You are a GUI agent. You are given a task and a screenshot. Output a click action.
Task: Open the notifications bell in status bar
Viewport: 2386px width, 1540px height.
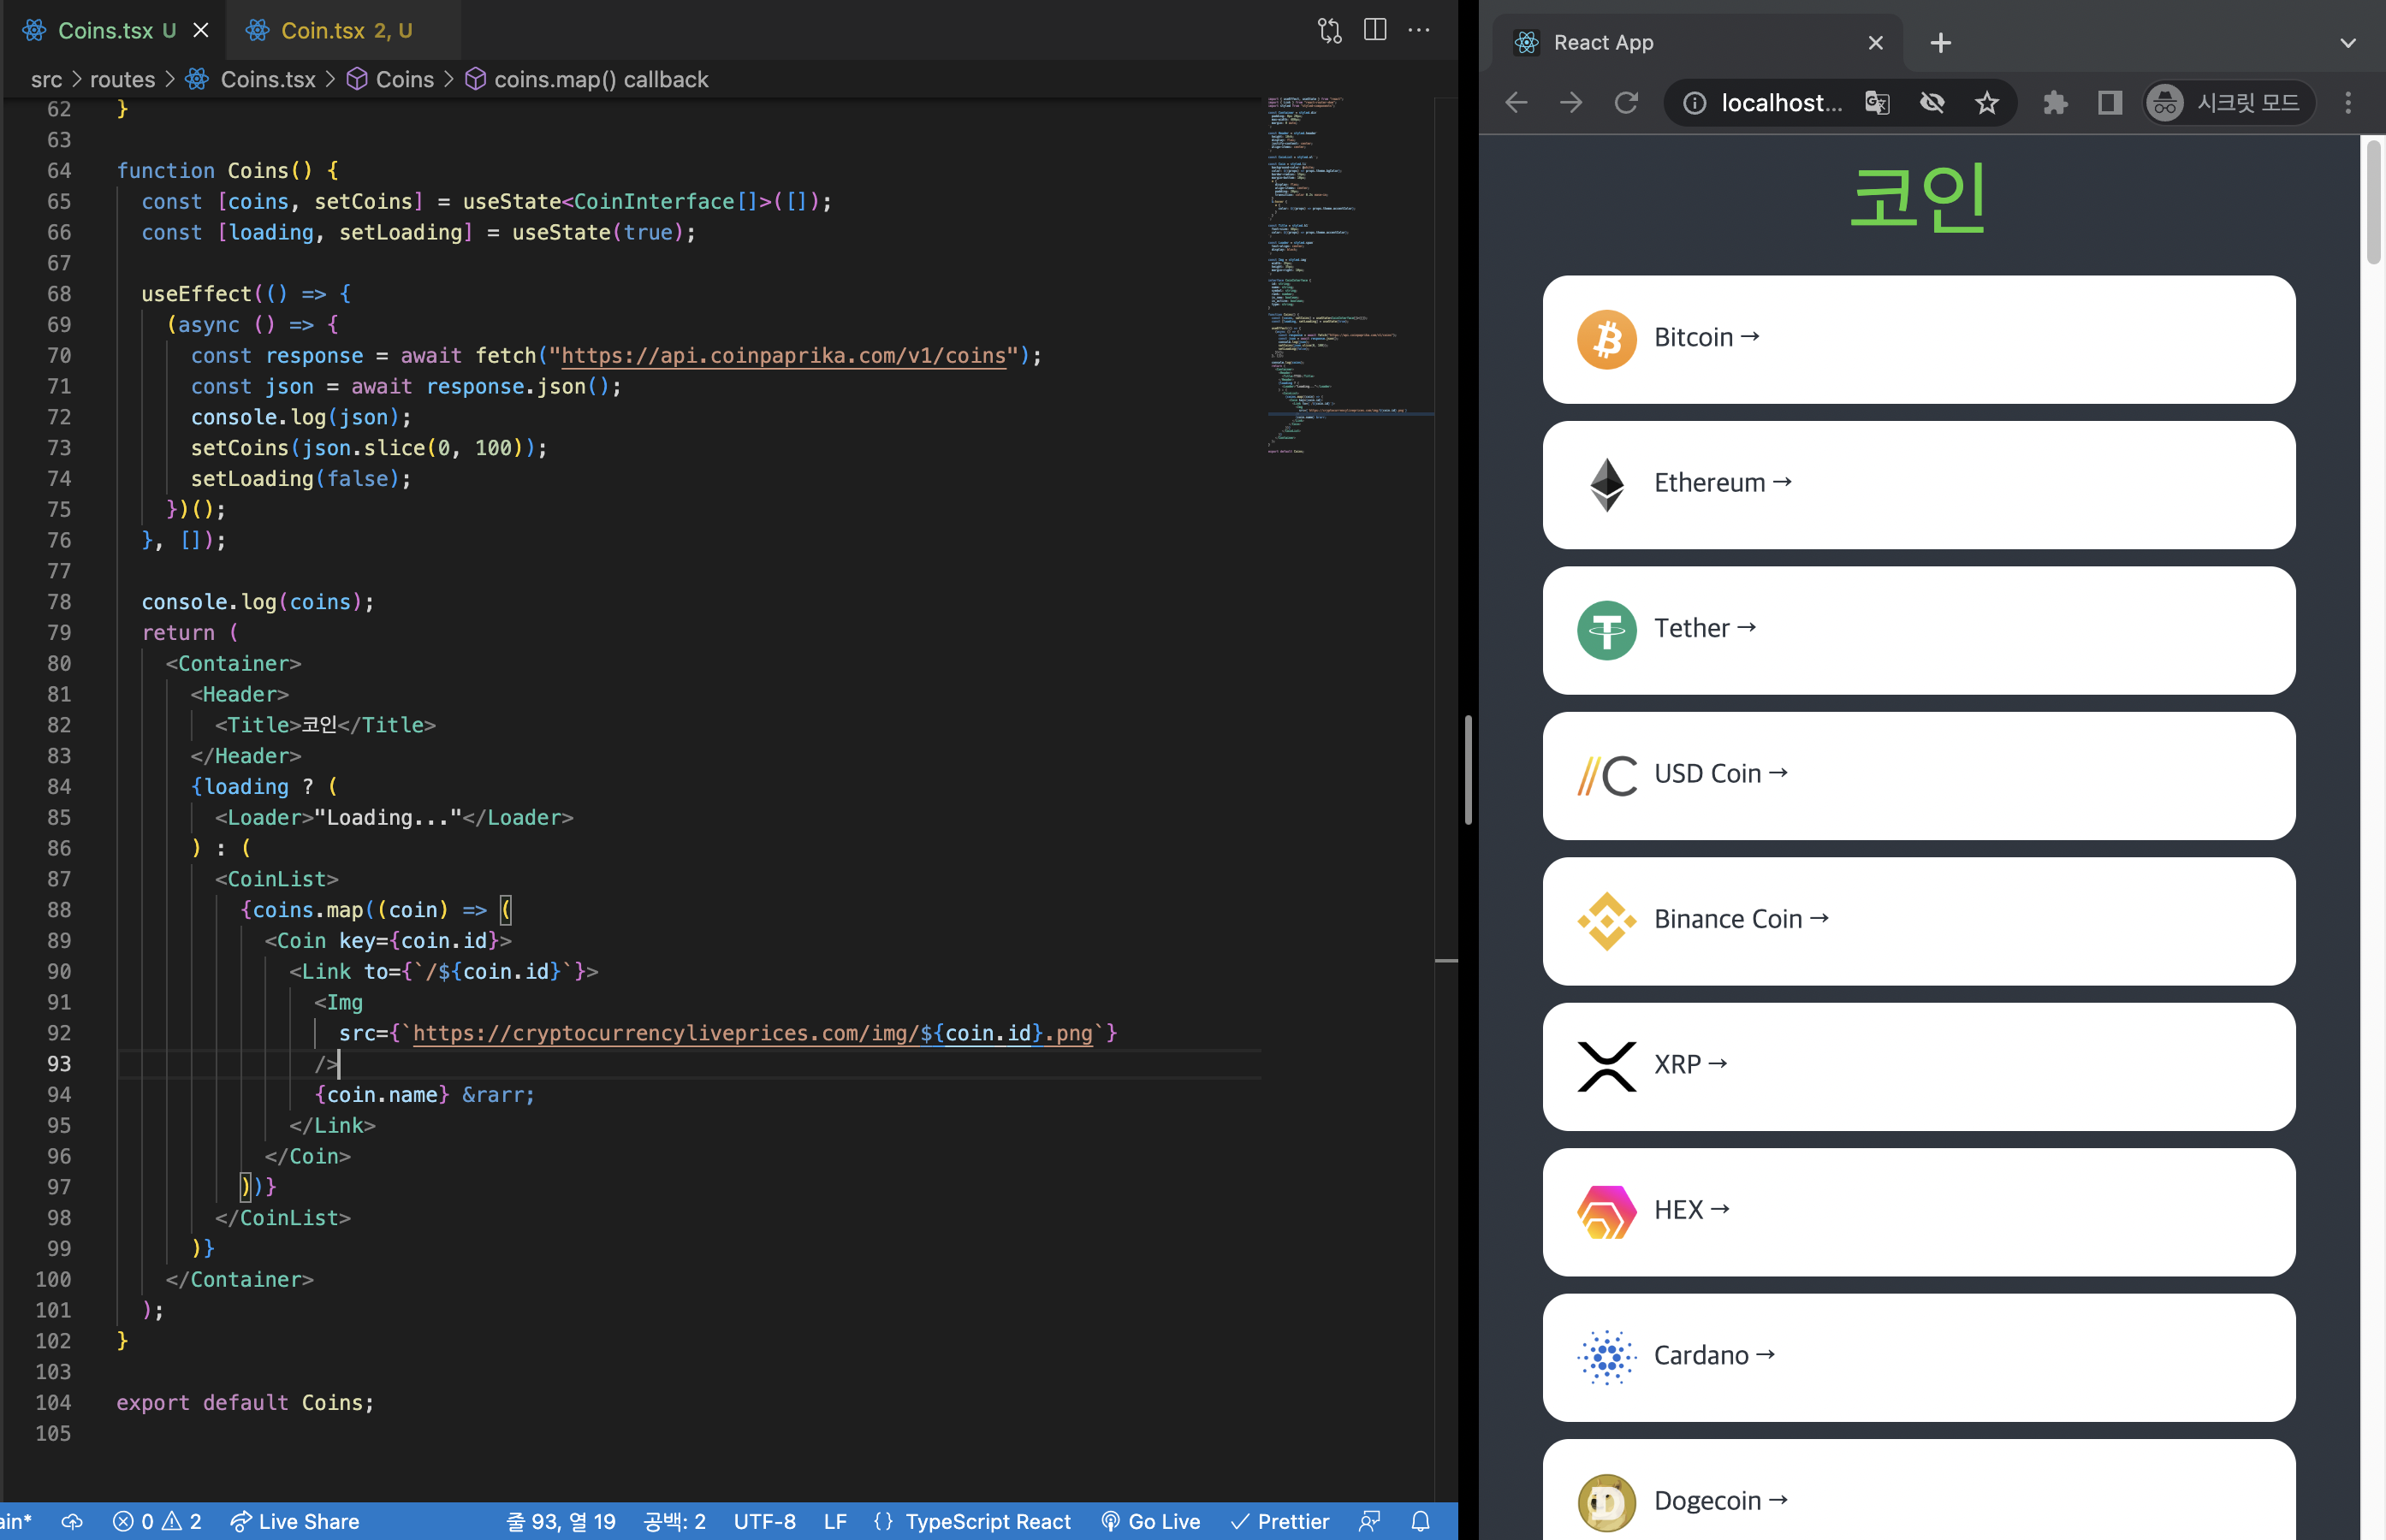tap(1420, 1521)
